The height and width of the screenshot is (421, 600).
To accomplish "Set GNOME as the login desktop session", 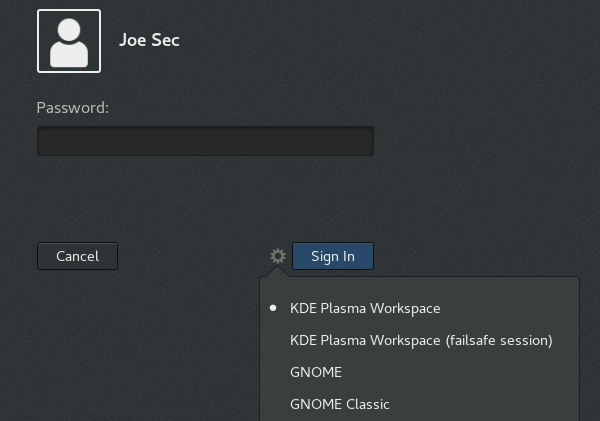I will click(316, 372).
